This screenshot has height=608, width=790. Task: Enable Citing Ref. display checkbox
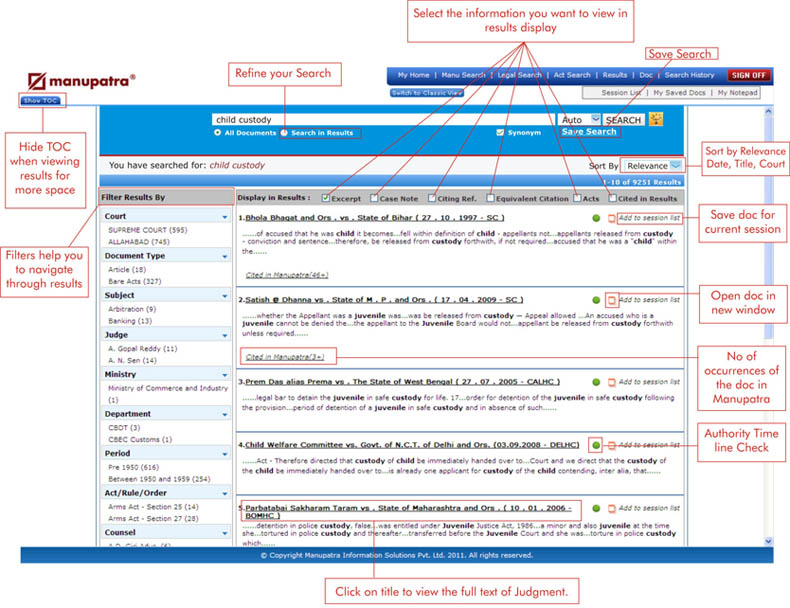click(x=432, y=198)
